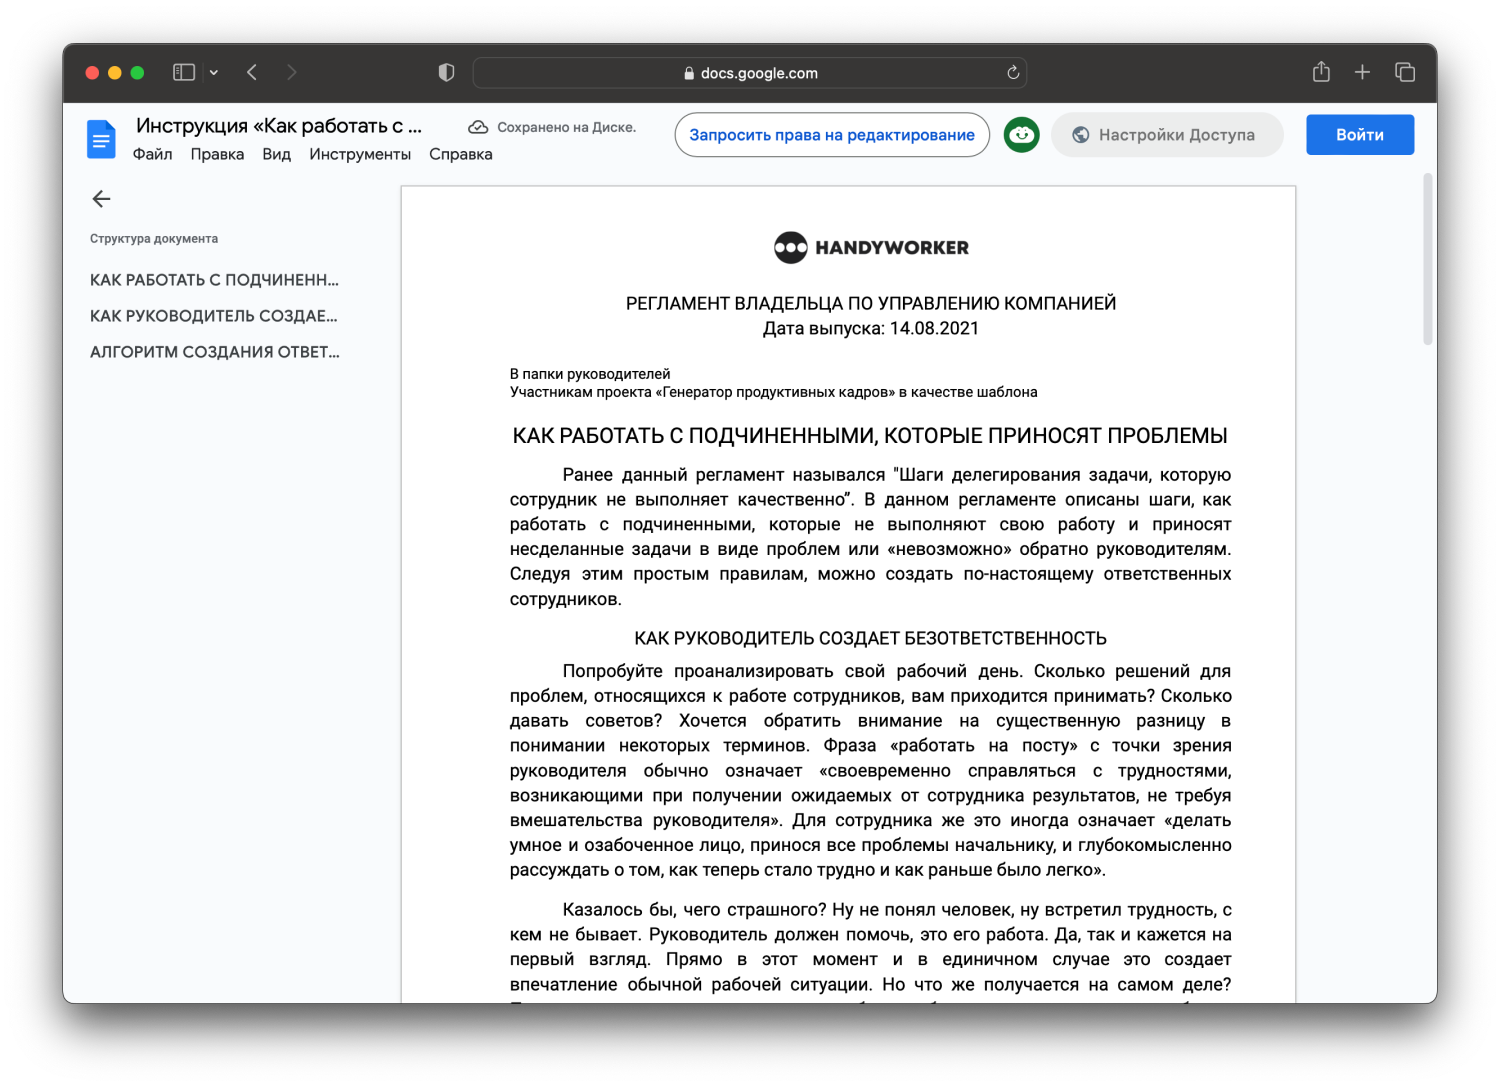Reload the page with refresh icon
Screen dimensions: 1500x1087
(x=1013, y=72)
